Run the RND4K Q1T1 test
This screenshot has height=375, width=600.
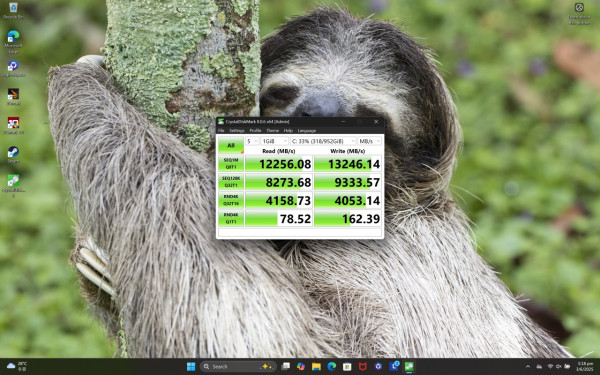231,218
